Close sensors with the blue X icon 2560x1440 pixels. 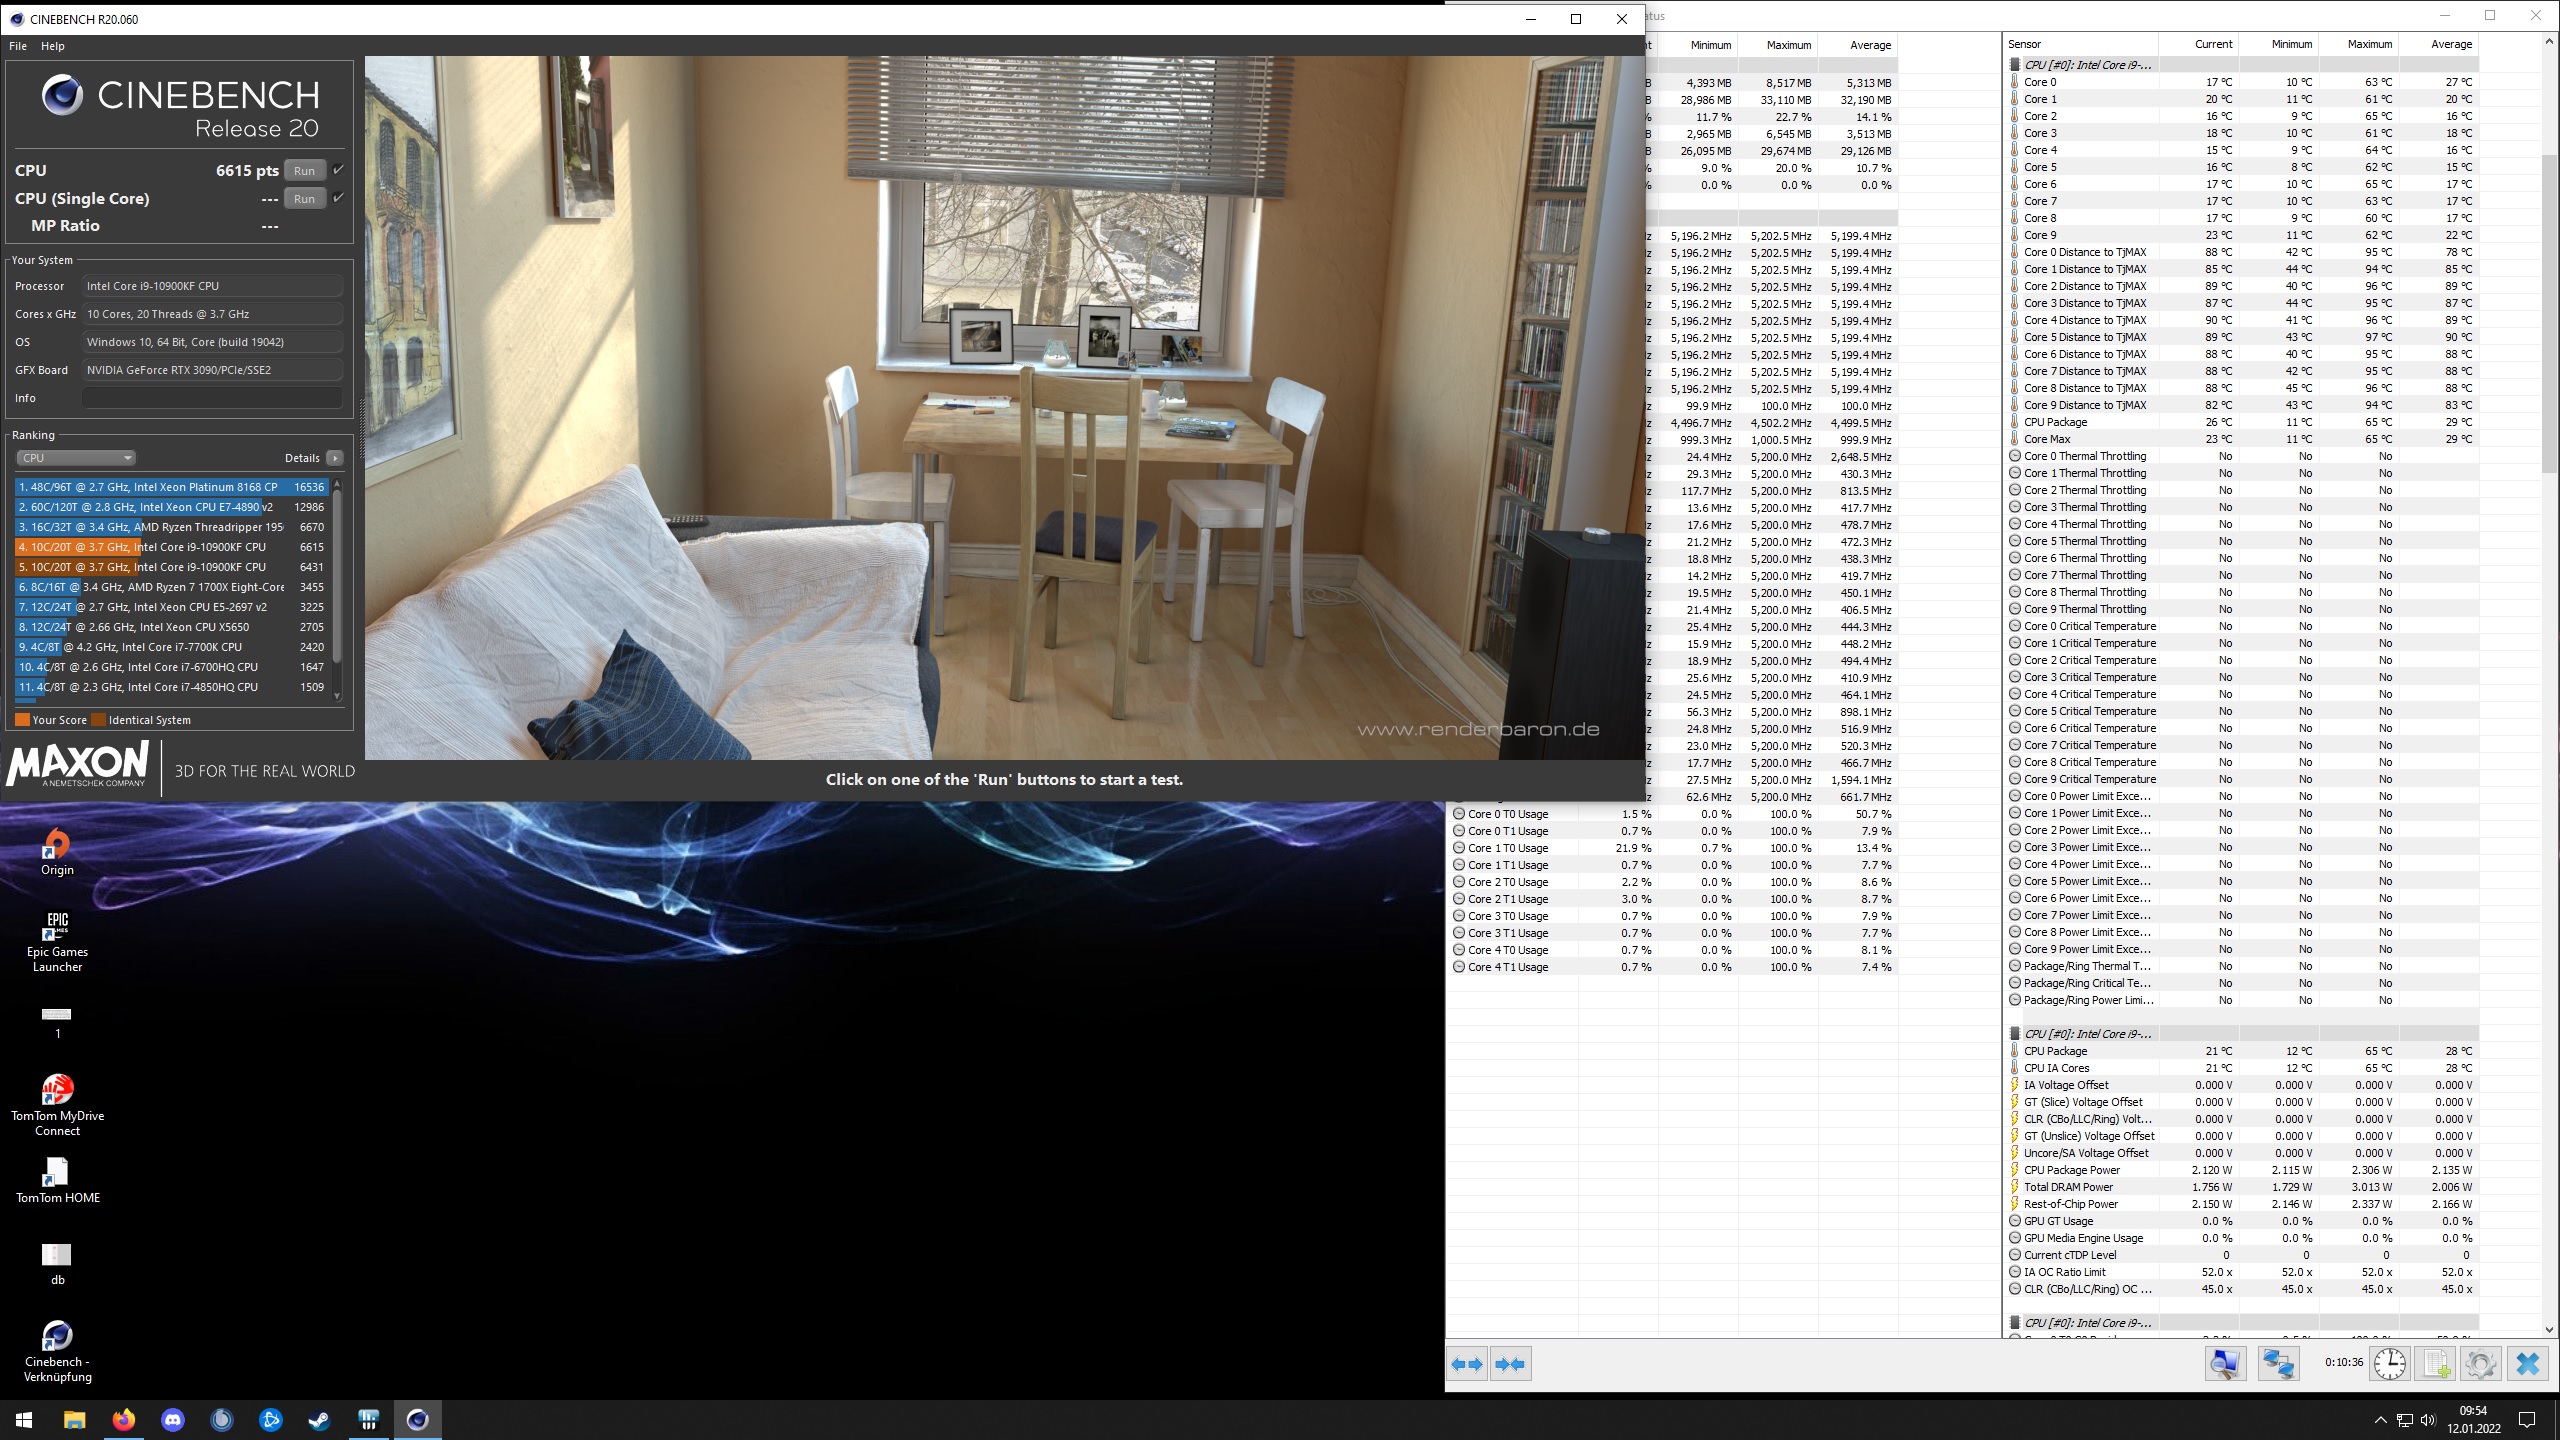point(2528,1364)
